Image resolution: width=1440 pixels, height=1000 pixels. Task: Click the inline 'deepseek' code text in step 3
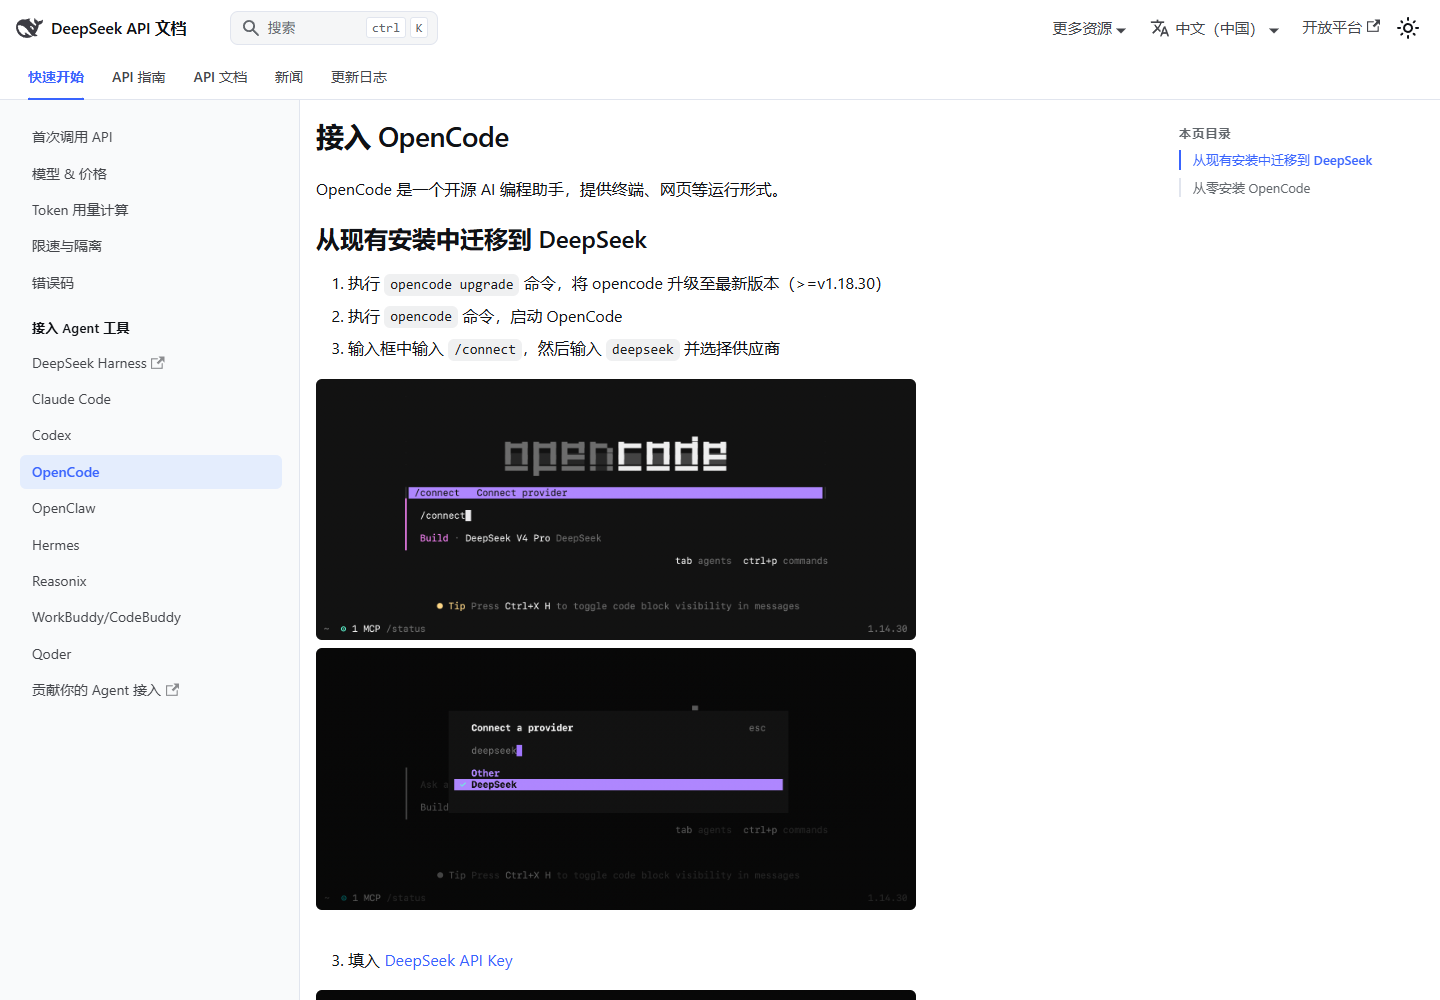pos(643,349)
